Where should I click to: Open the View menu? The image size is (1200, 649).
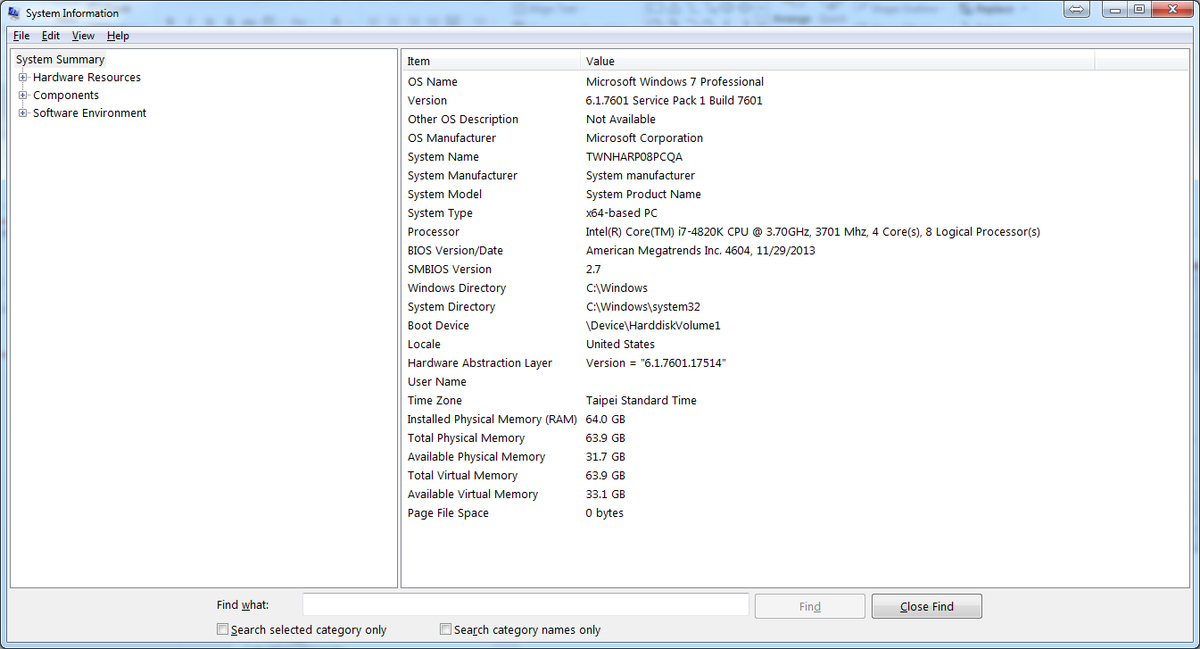click(83, 36)
